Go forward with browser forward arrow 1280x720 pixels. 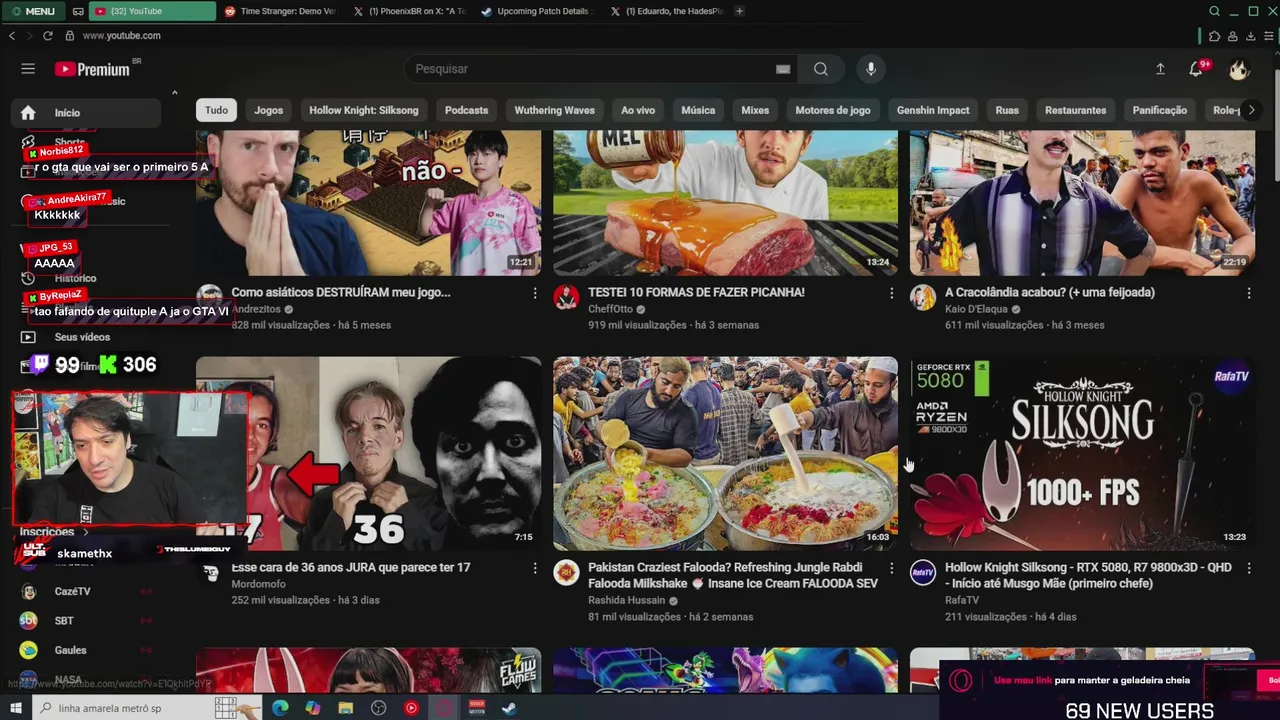pos(29,35)
